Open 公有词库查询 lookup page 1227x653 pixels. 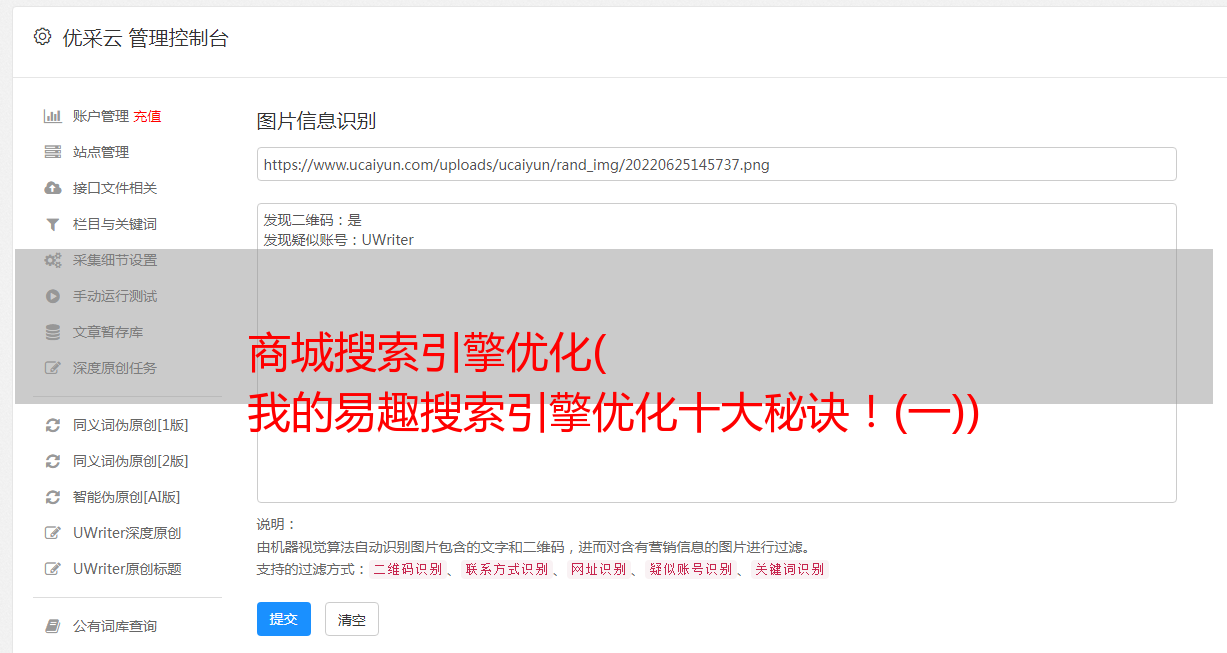115,626
